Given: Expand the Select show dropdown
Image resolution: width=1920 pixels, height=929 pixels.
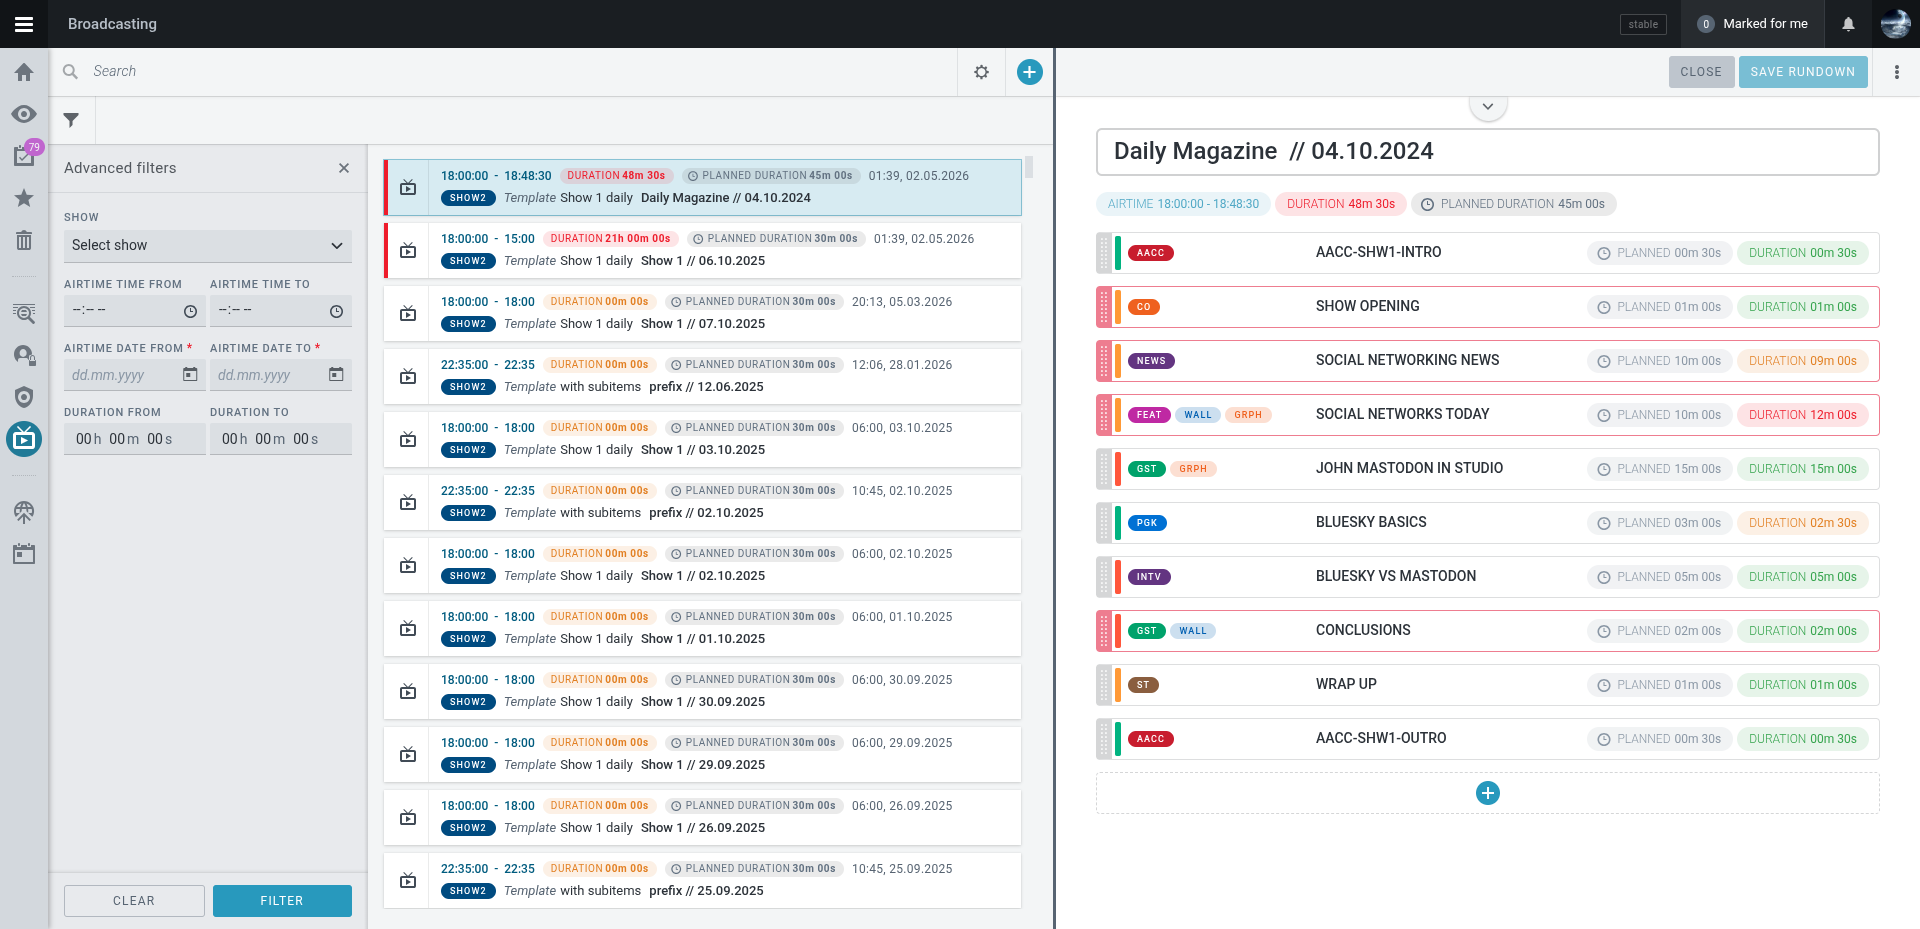Looking at the screenshot, I should click(208, 245).
